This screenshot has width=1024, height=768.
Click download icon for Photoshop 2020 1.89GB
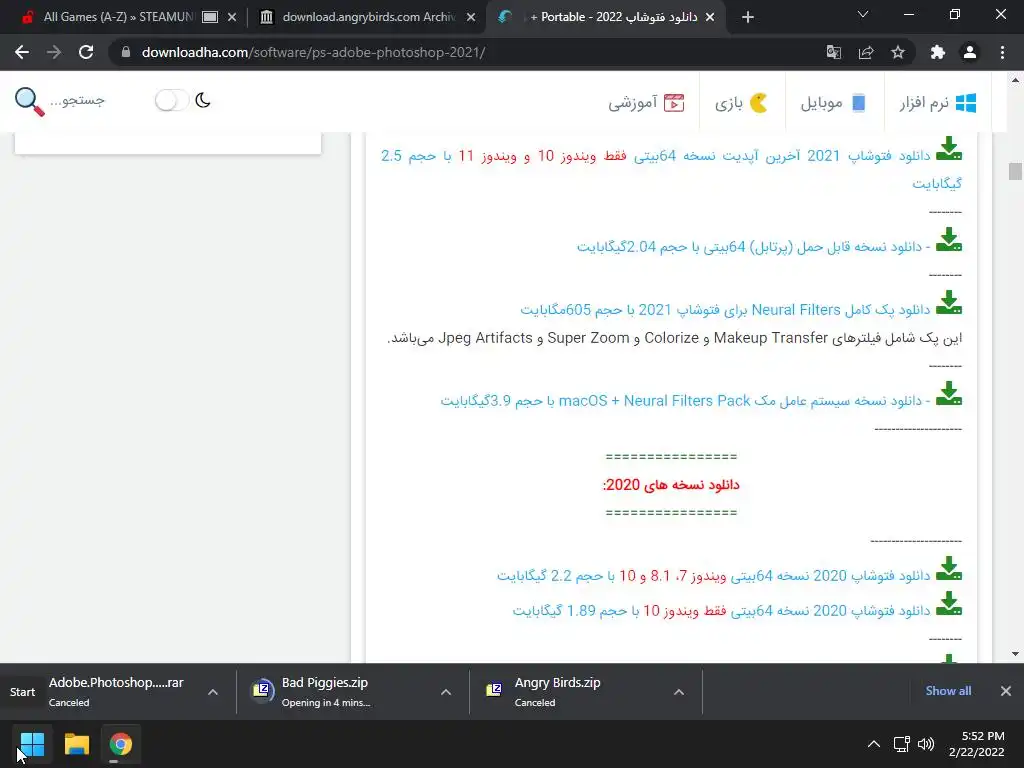pos(948,604)
